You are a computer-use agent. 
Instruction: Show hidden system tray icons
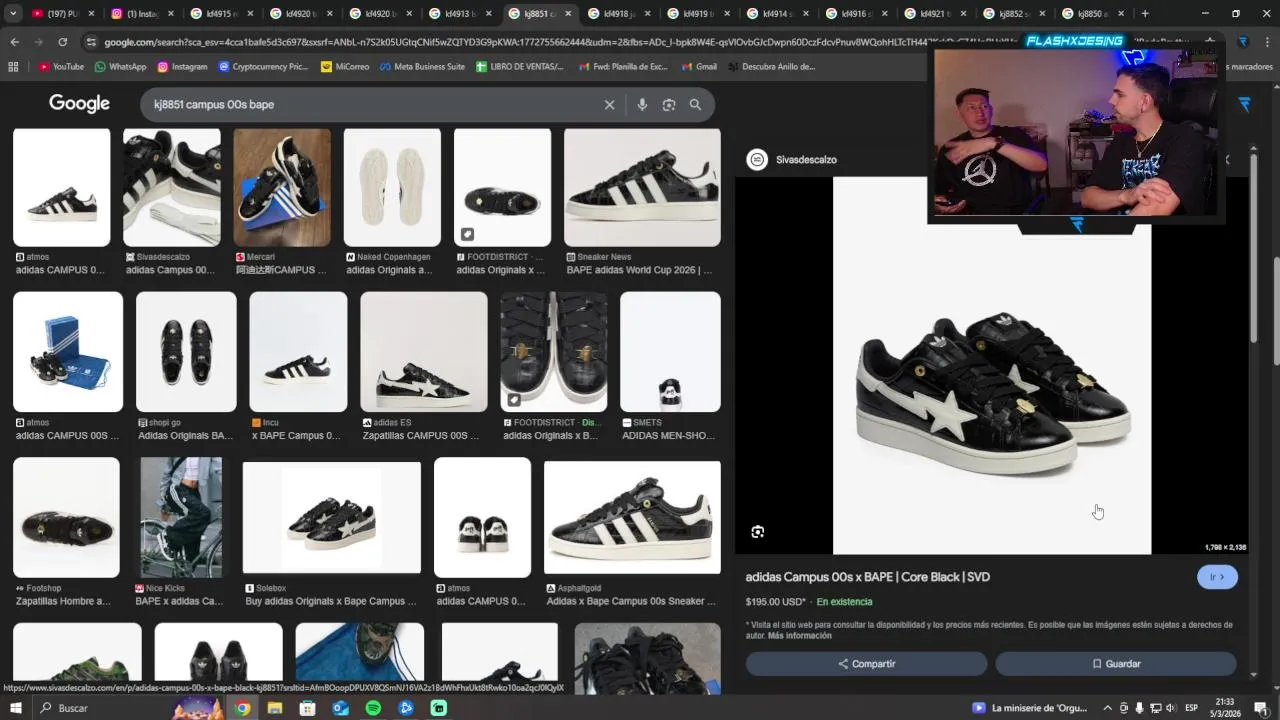[x=1107, y=708]
